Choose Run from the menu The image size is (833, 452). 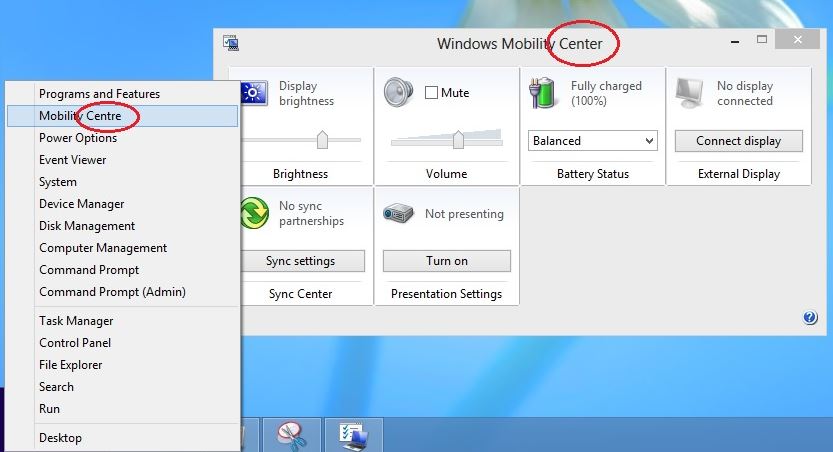pyautogui.click(x=123, y=409)
